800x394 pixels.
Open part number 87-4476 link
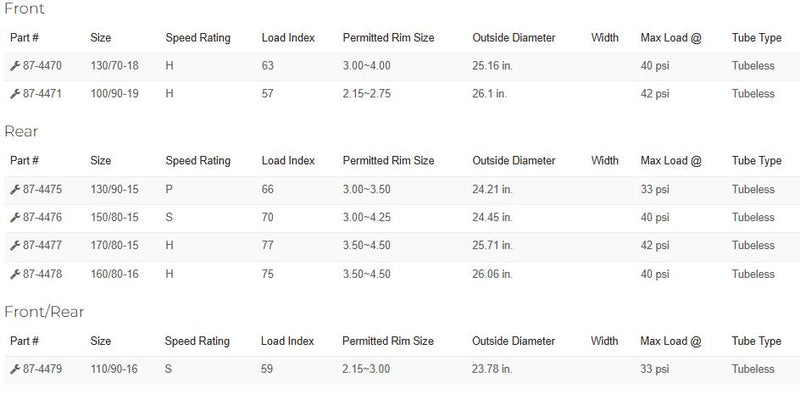click(42, 217)
